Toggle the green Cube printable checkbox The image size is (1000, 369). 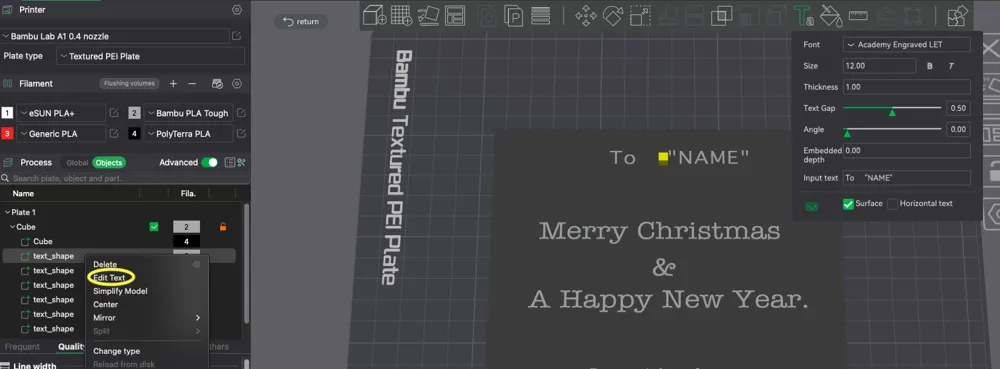(x=154, y=226)
